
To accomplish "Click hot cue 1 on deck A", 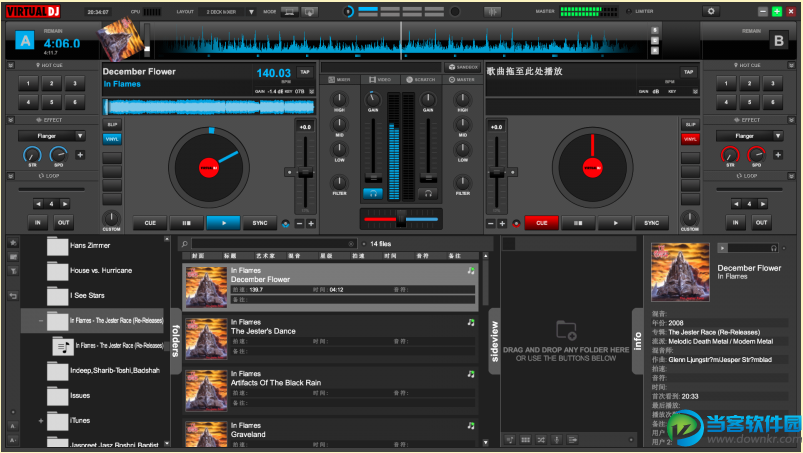I will (28, 83).
